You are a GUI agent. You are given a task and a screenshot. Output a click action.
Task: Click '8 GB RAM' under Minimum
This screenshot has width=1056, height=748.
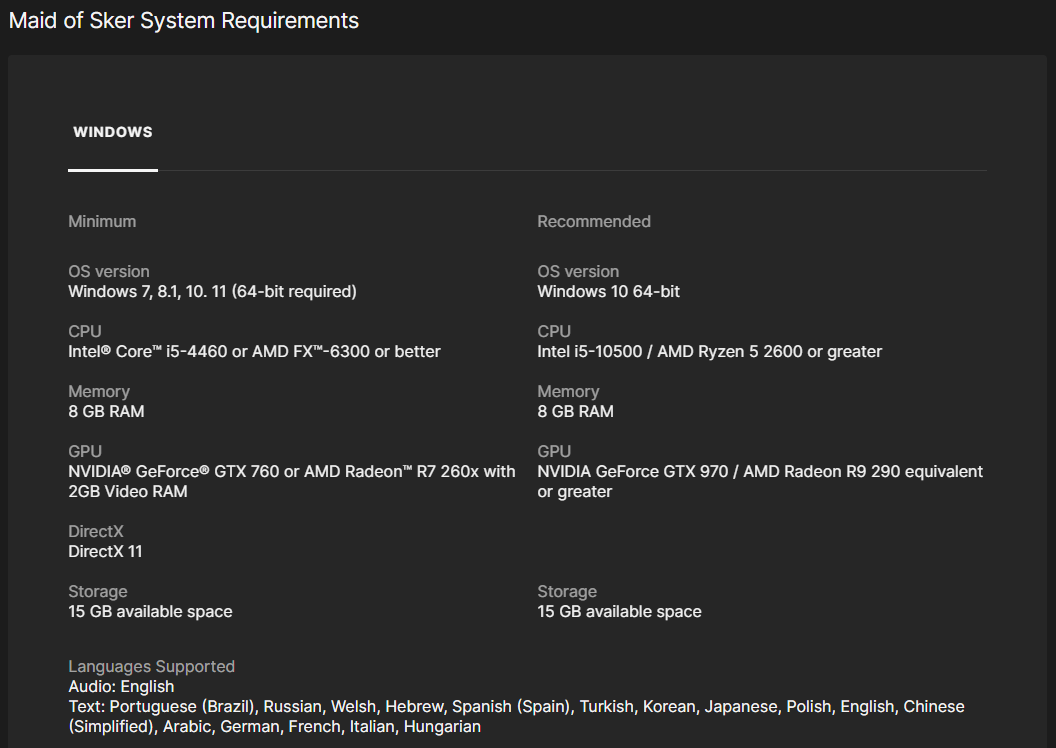[106, 411]
